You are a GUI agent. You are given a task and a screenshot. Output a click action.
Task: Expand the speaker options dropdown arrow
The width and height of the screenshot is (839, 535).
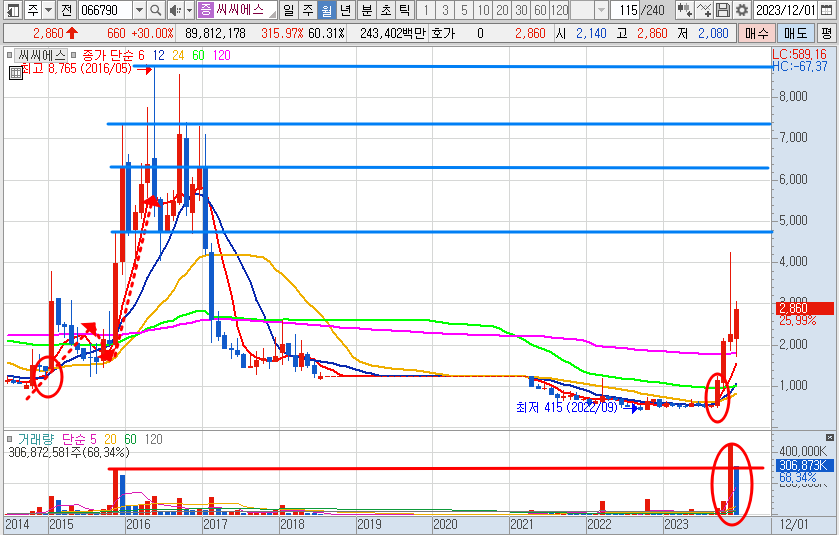click(x=189, y=10)
